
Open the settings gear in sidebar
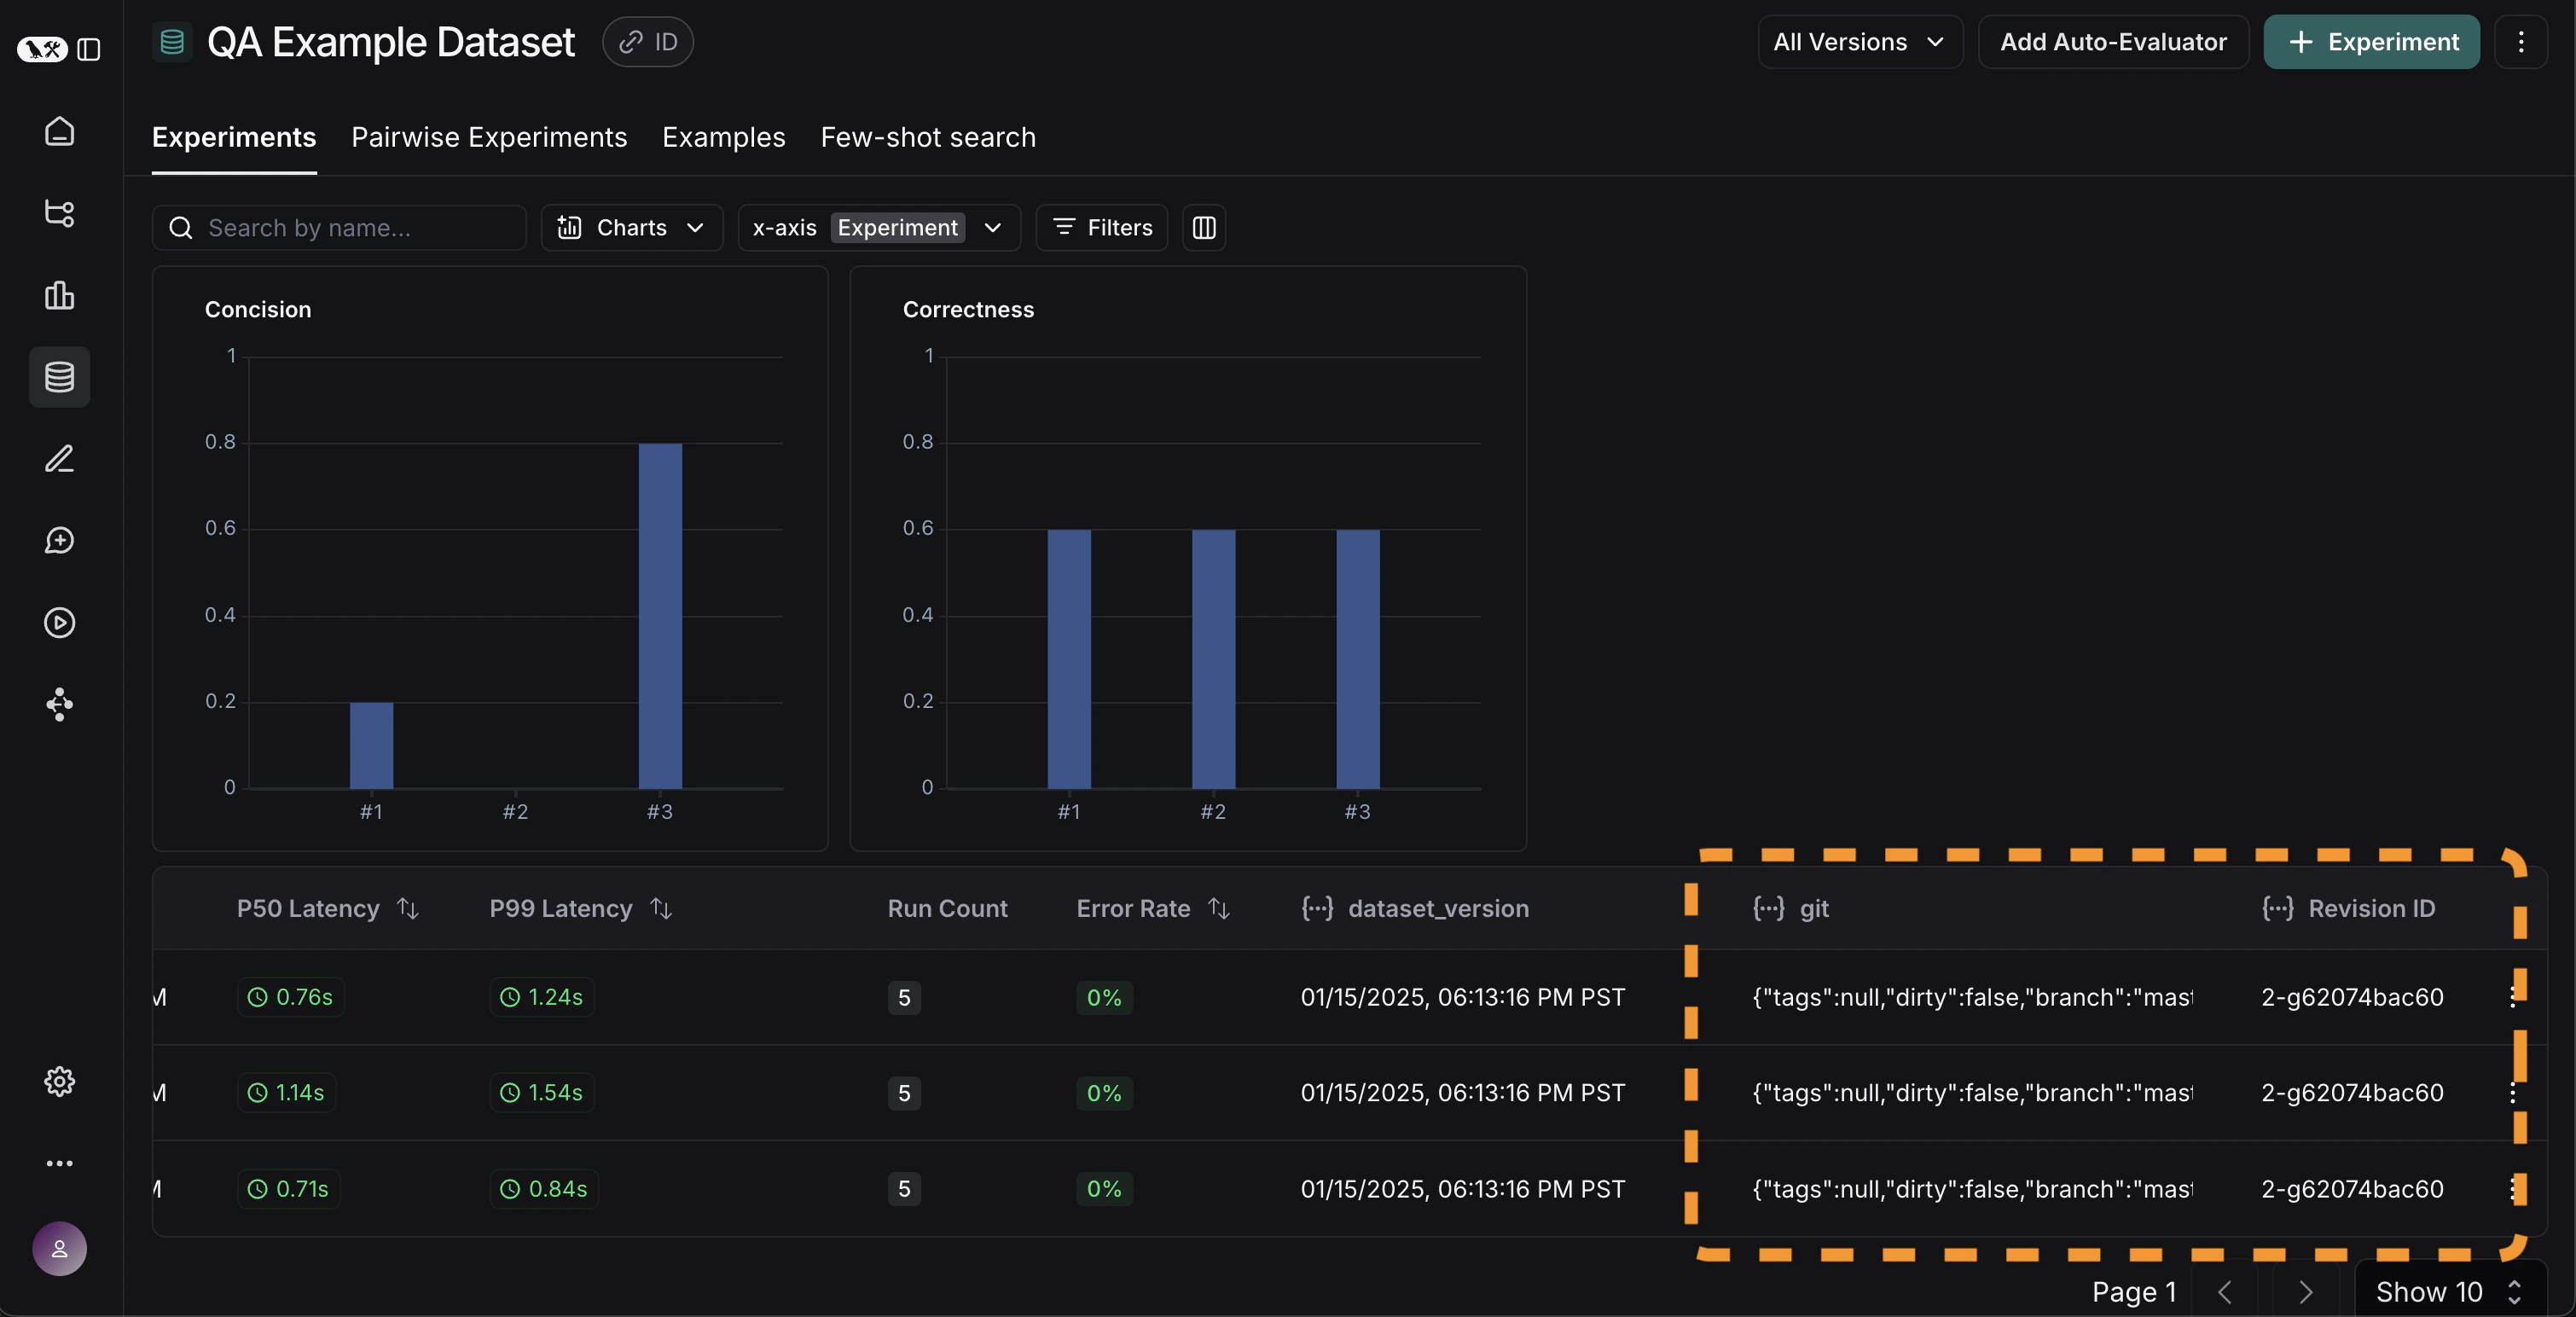click(59, 1081)
